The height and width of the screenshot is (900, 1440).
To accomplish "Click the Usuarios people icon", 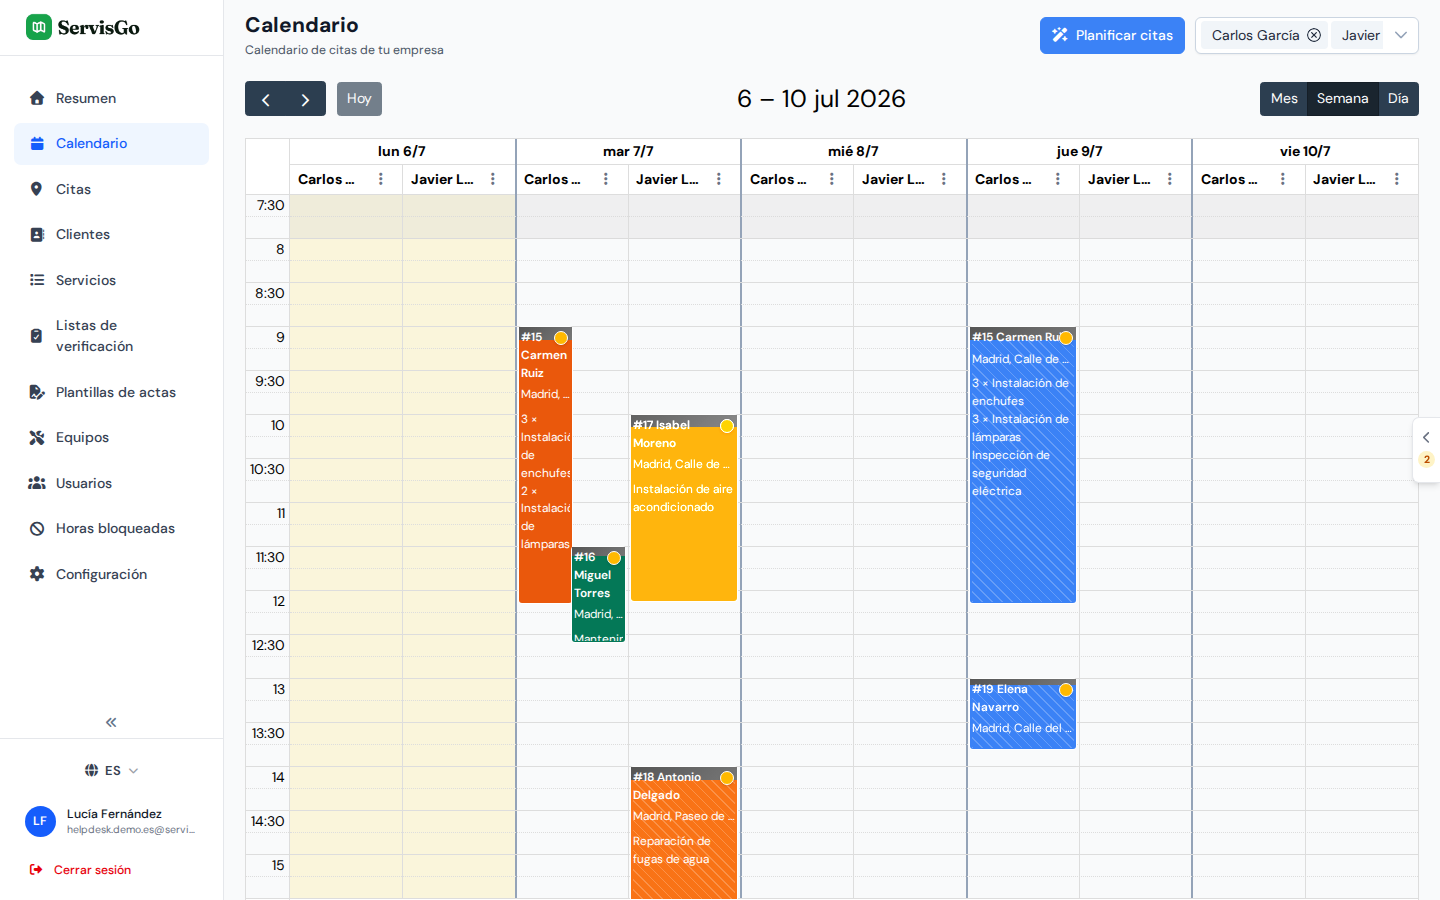I will pyautogui.click(x=37, y=483).
